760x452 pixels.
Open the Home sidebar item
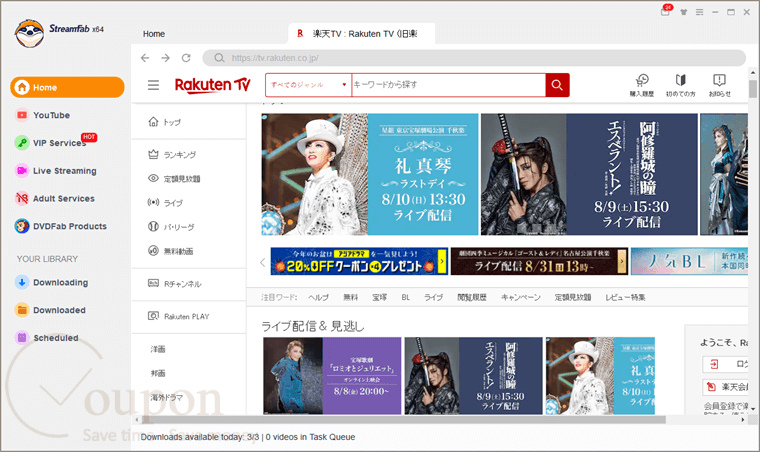[x=67, y=87]
